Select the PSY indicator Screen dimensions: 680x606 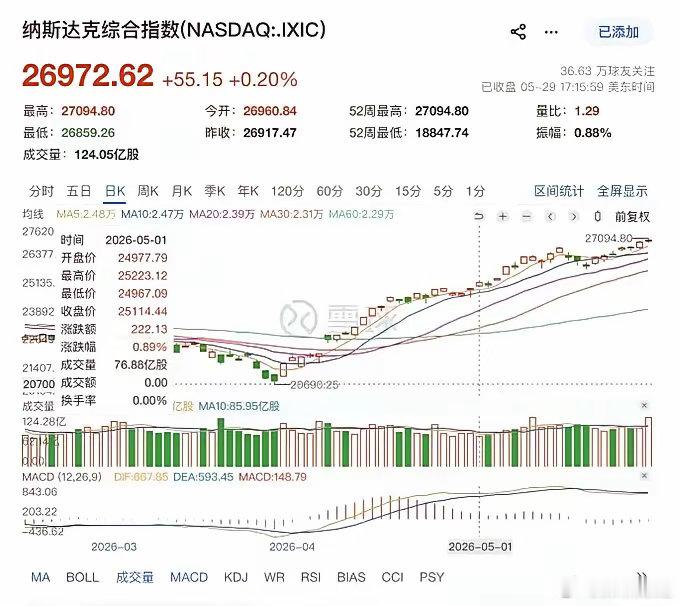(432, 577)
